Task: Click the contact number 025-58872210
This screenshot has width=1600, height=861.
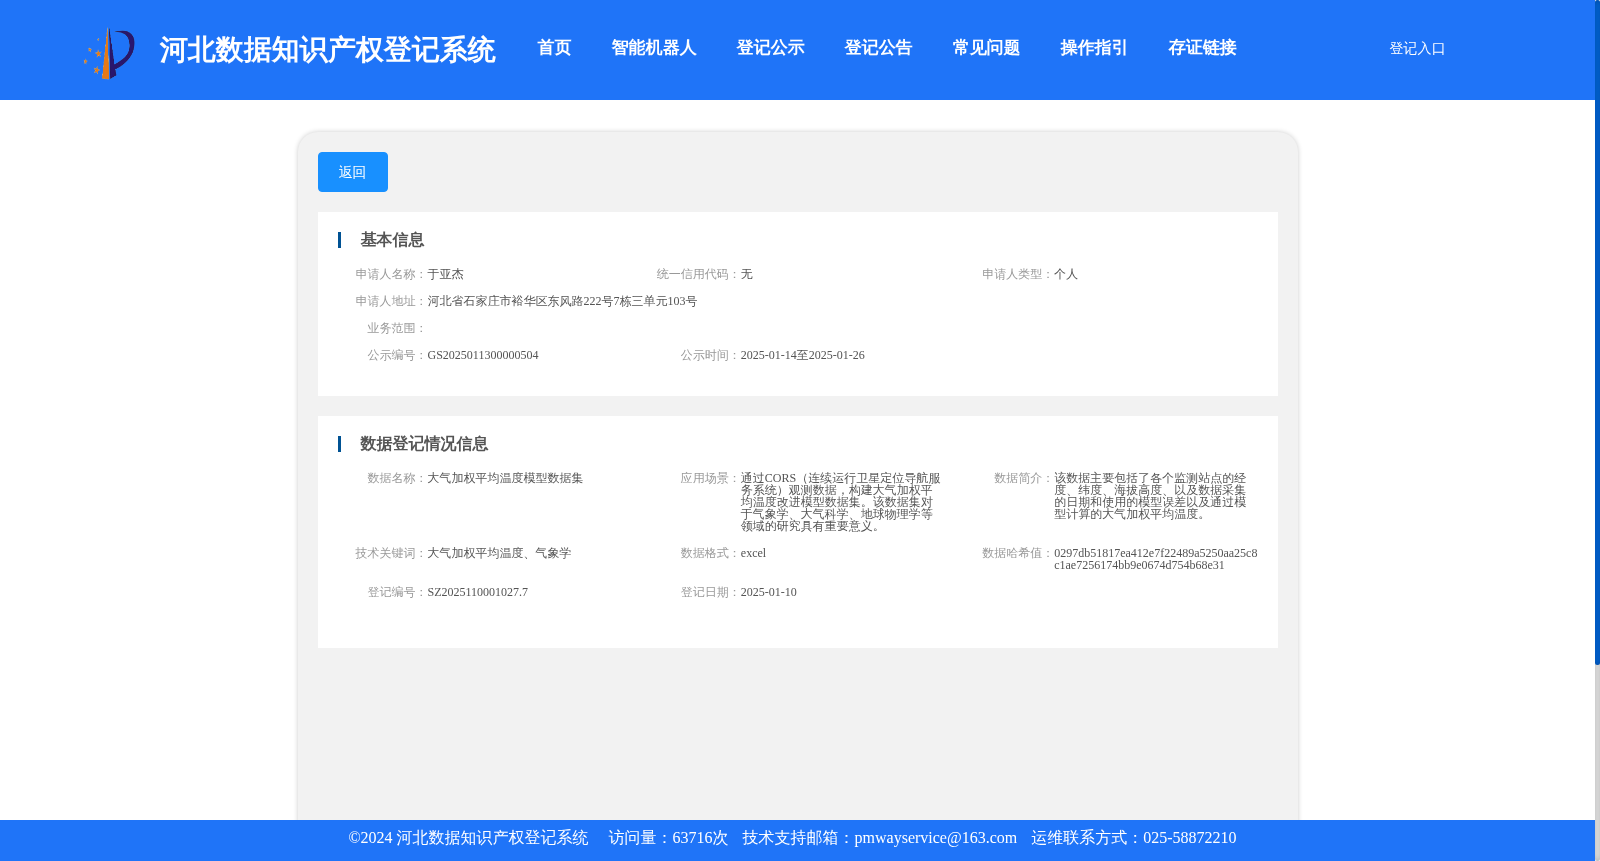Action: (x=1190, y=838)
